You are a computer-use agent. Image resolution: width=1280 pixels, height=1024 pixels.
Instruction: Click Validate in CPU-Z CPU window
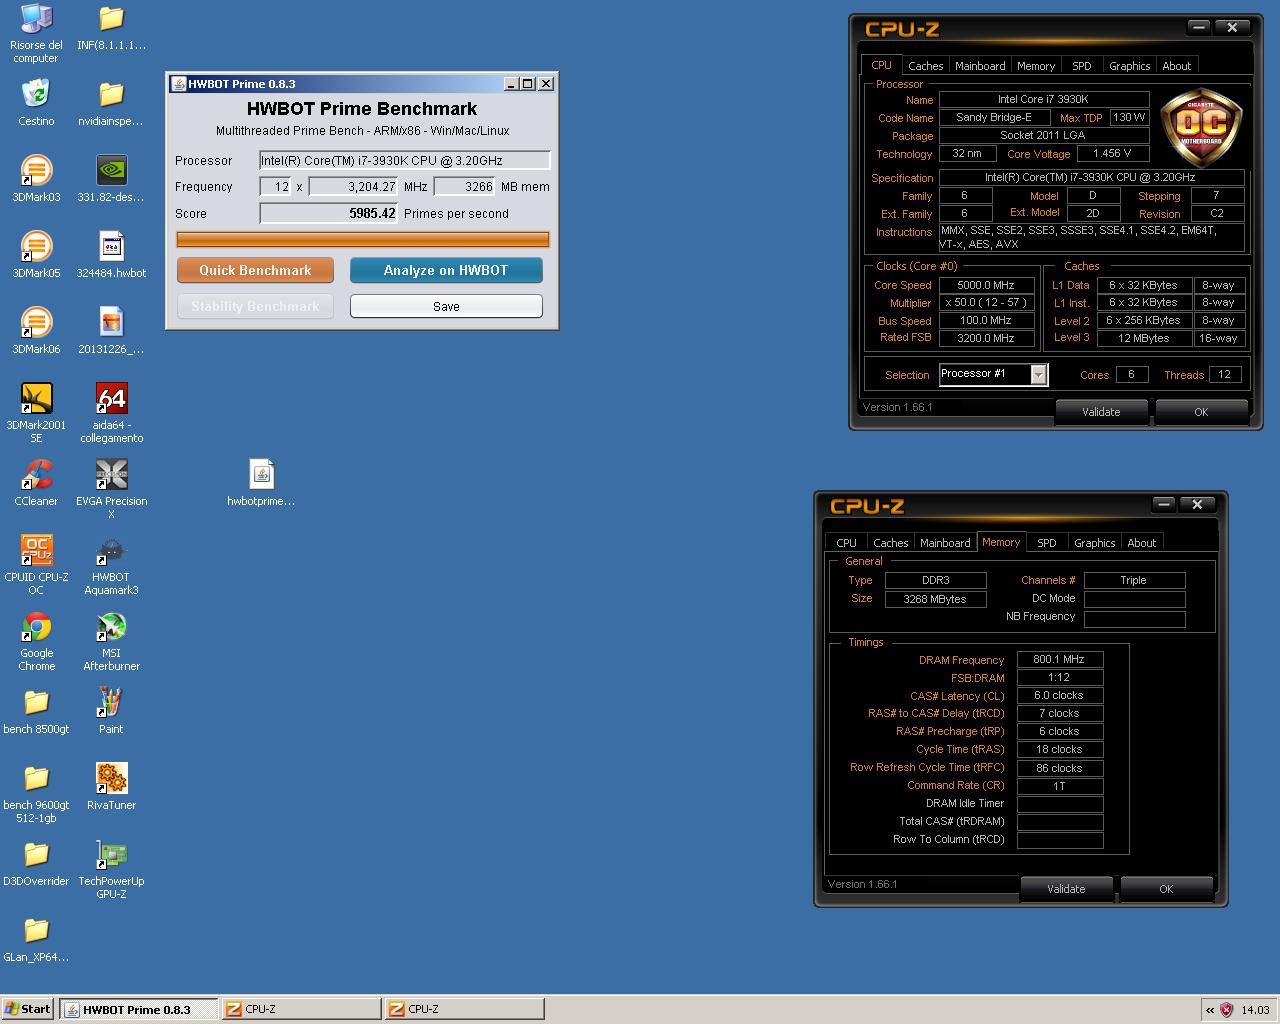pos(1101,412)
